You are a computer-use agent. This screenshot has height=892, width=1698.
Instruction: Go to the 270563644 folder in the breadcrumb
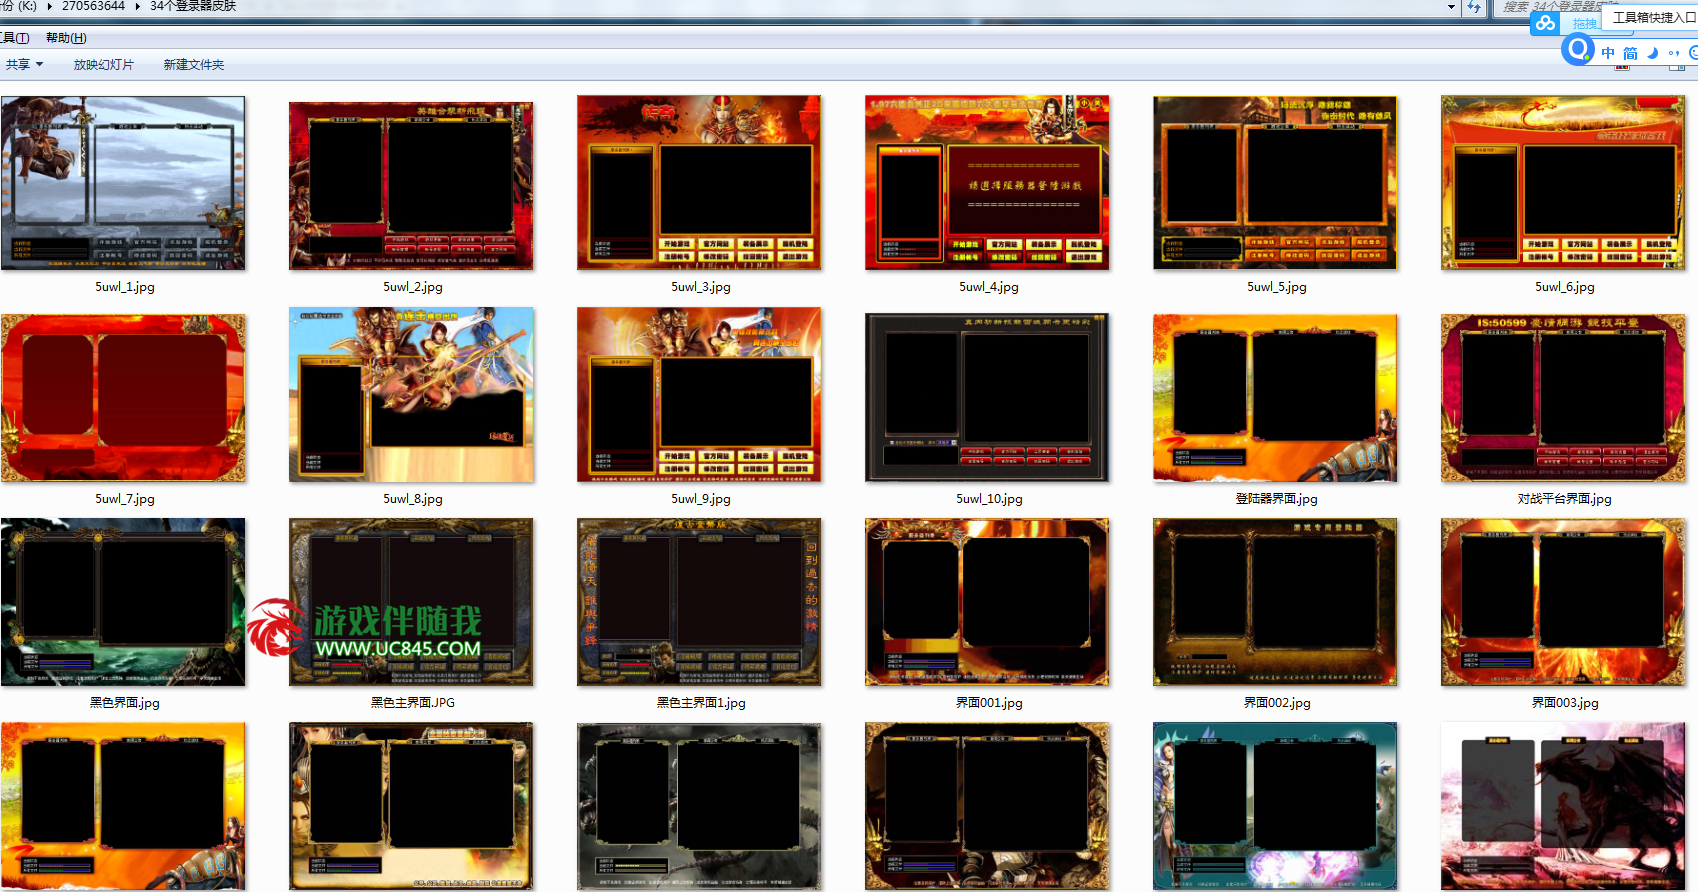coord(93,6)
